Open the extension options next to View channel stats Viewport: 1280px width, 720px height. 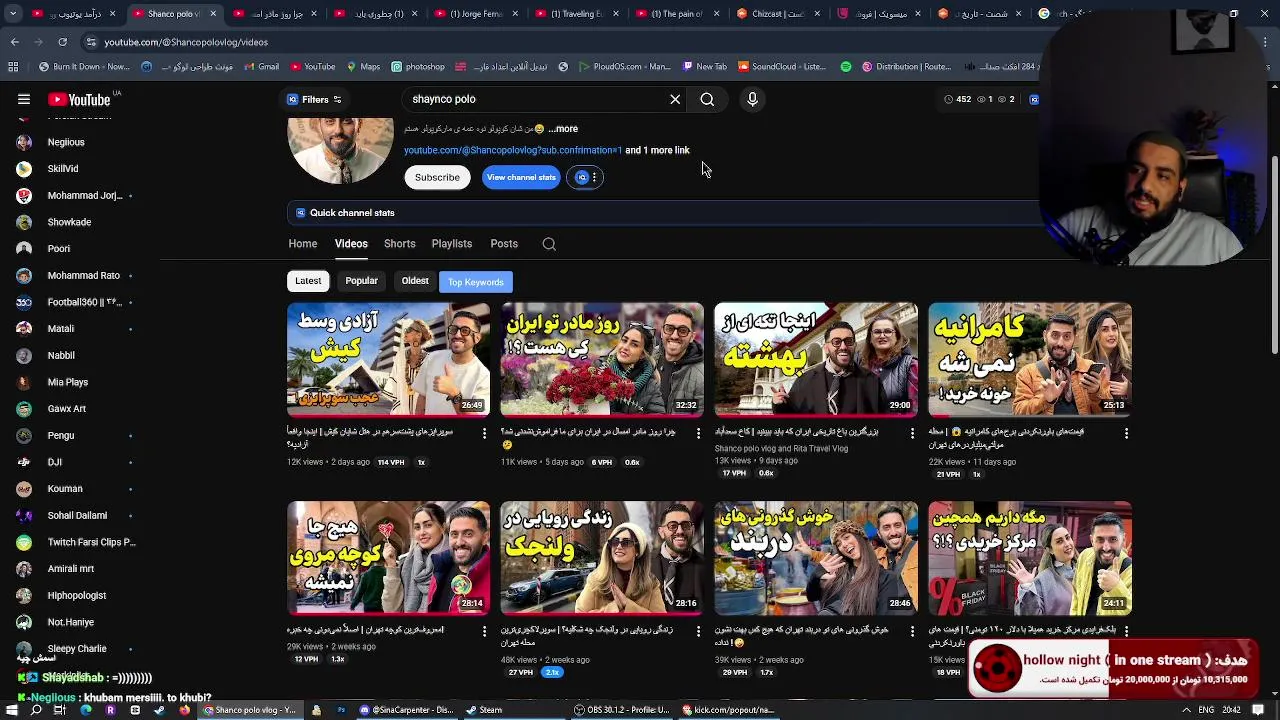click(x=585, y=177)
